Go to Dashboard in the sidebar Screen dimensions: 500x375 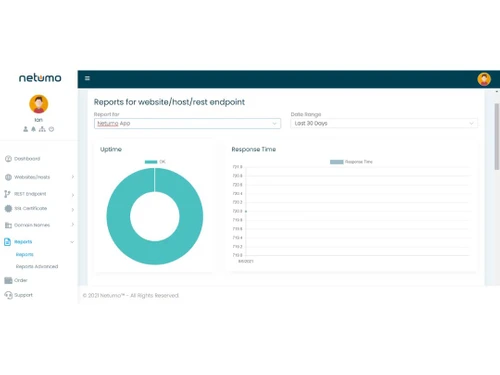(x=27, y=159)
